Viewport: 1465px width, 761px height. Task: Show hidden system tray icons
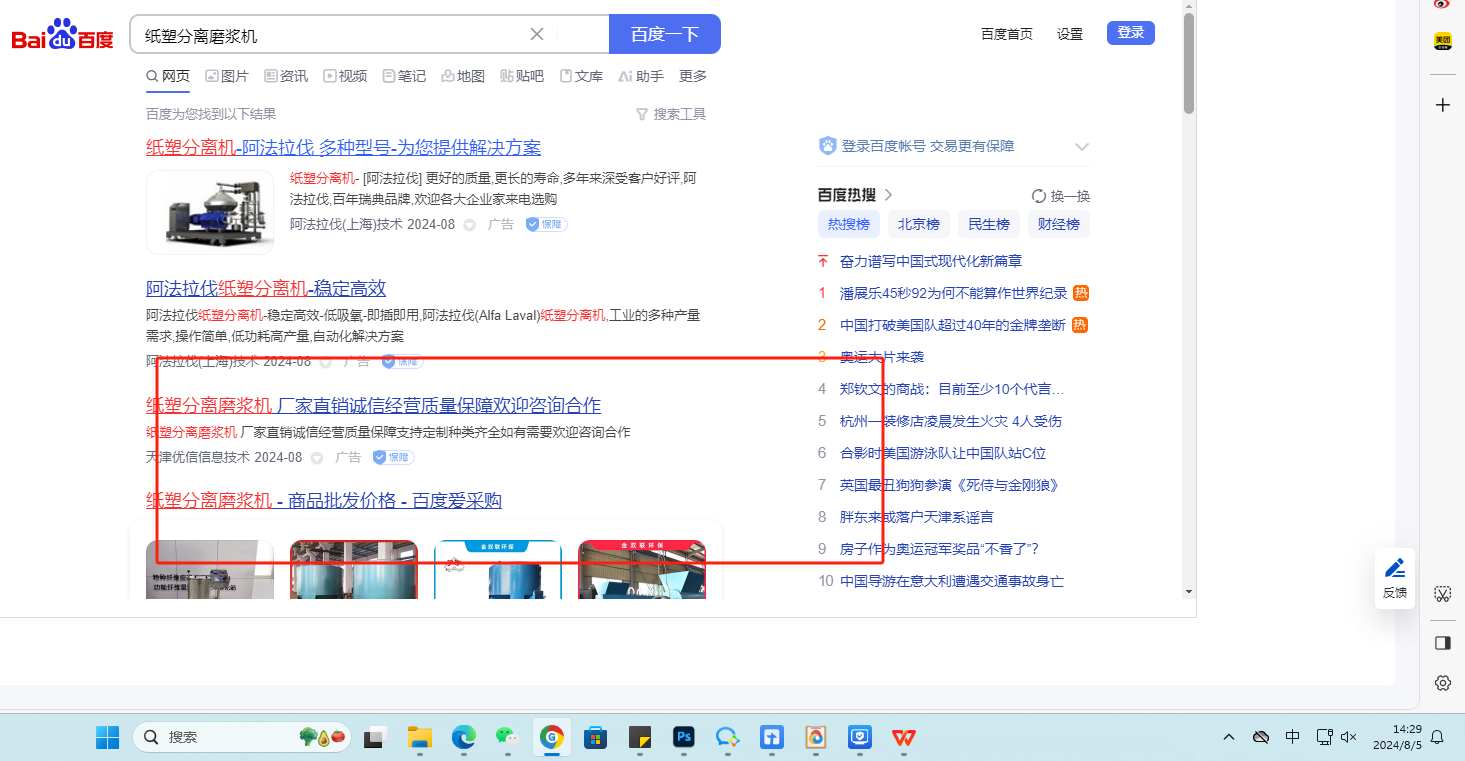click(1228, 737)
